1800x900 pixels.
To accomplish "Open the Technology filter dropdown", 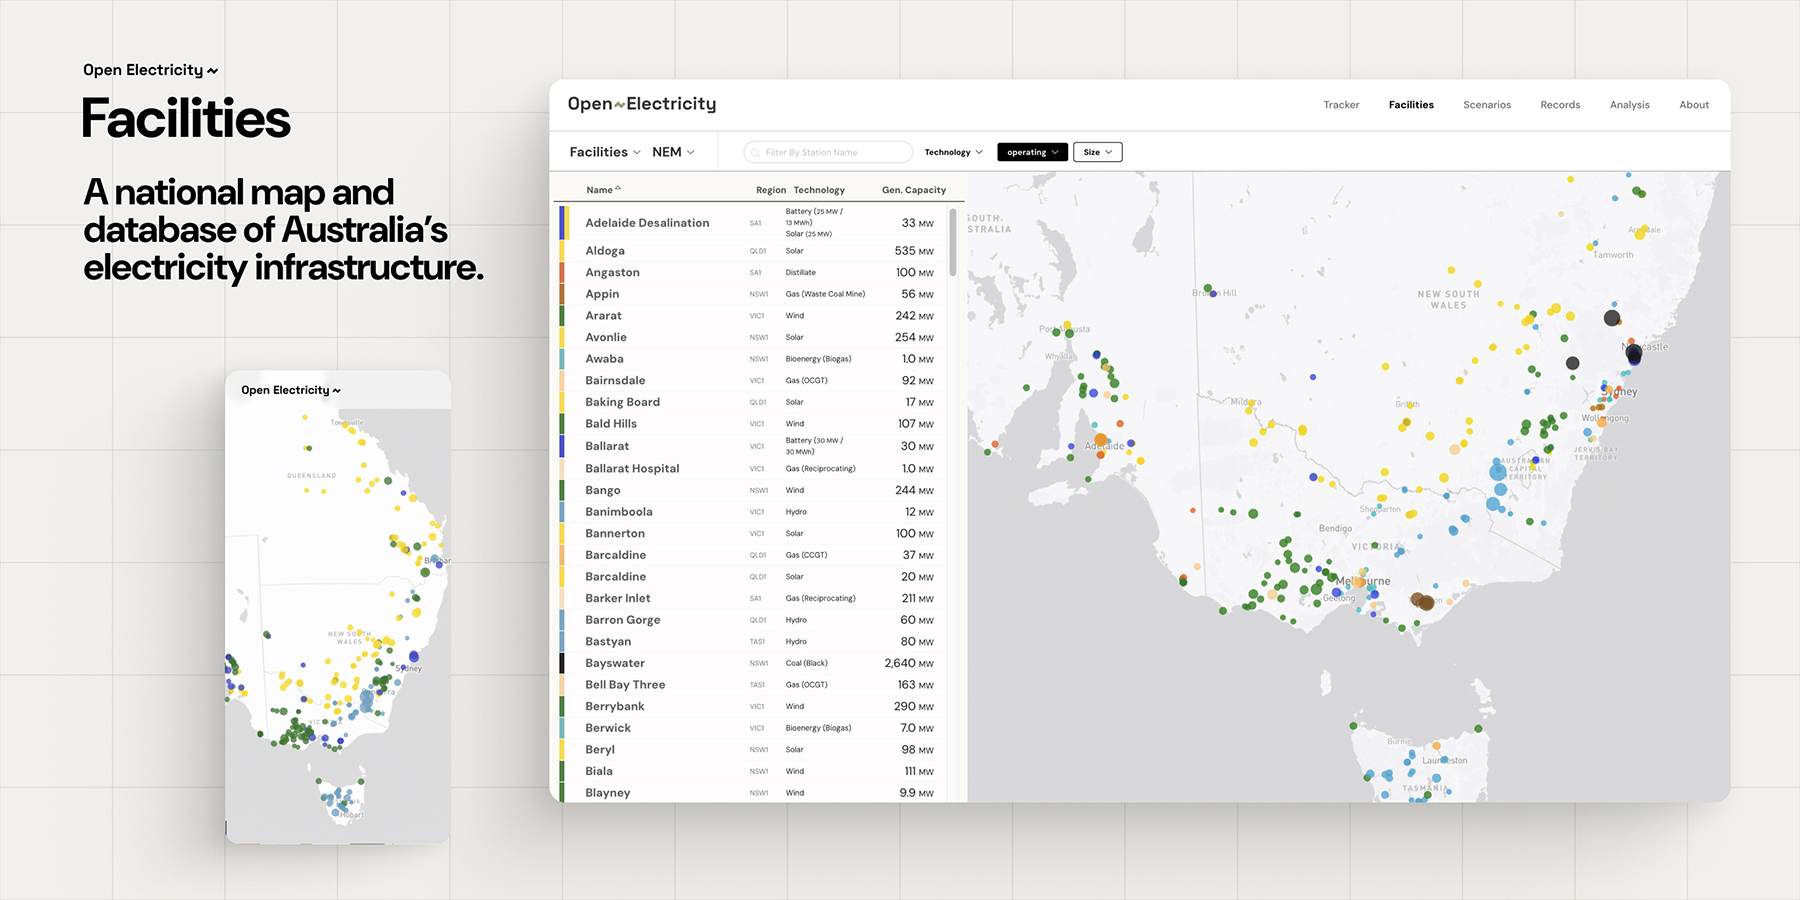I will 951,152.
